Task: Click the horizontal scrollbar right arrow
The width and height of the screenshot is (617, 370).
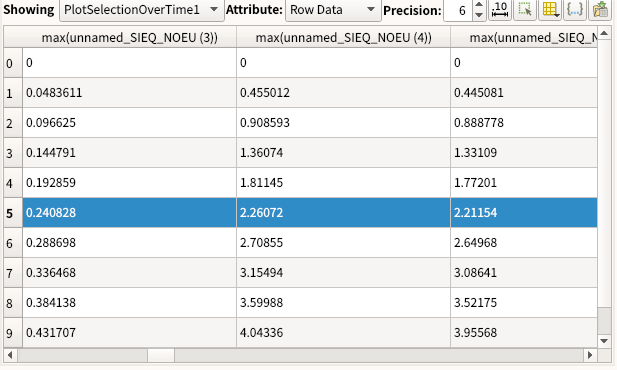Action: [x=590, y=355]
